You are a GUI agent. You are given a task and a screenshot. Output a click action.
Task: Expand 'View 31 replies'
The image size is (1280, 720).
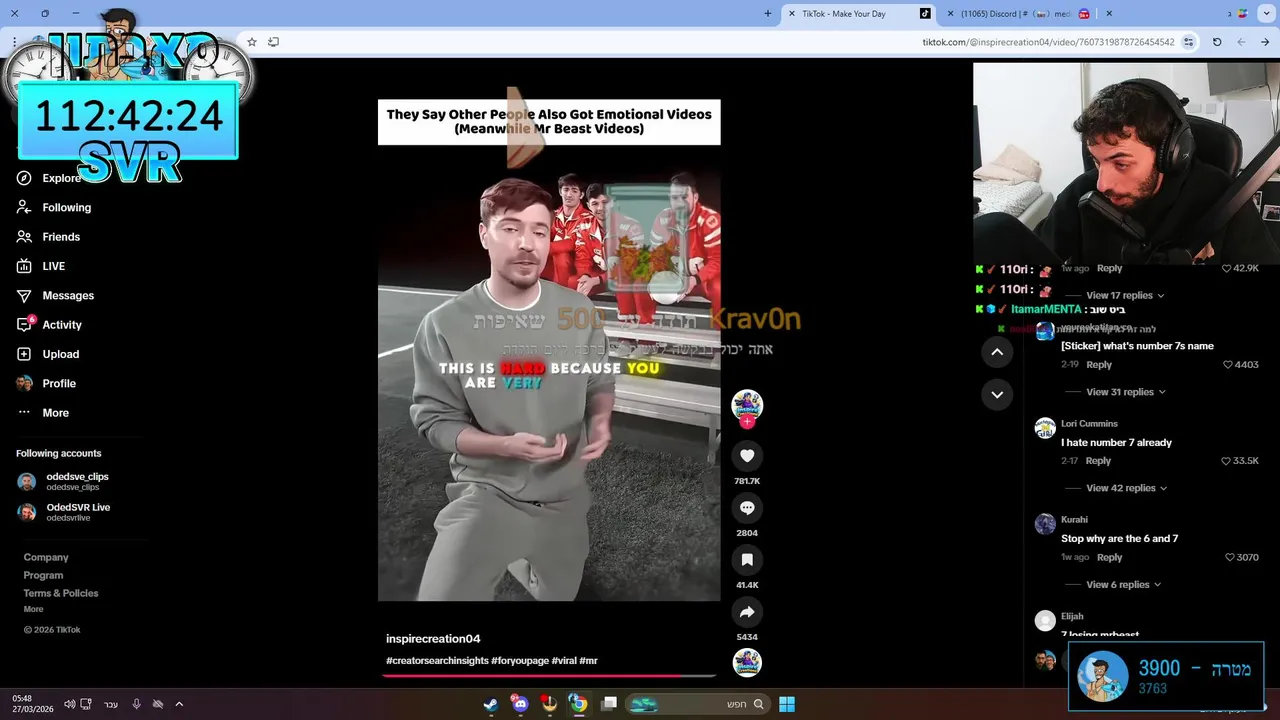coord(1126,392)
